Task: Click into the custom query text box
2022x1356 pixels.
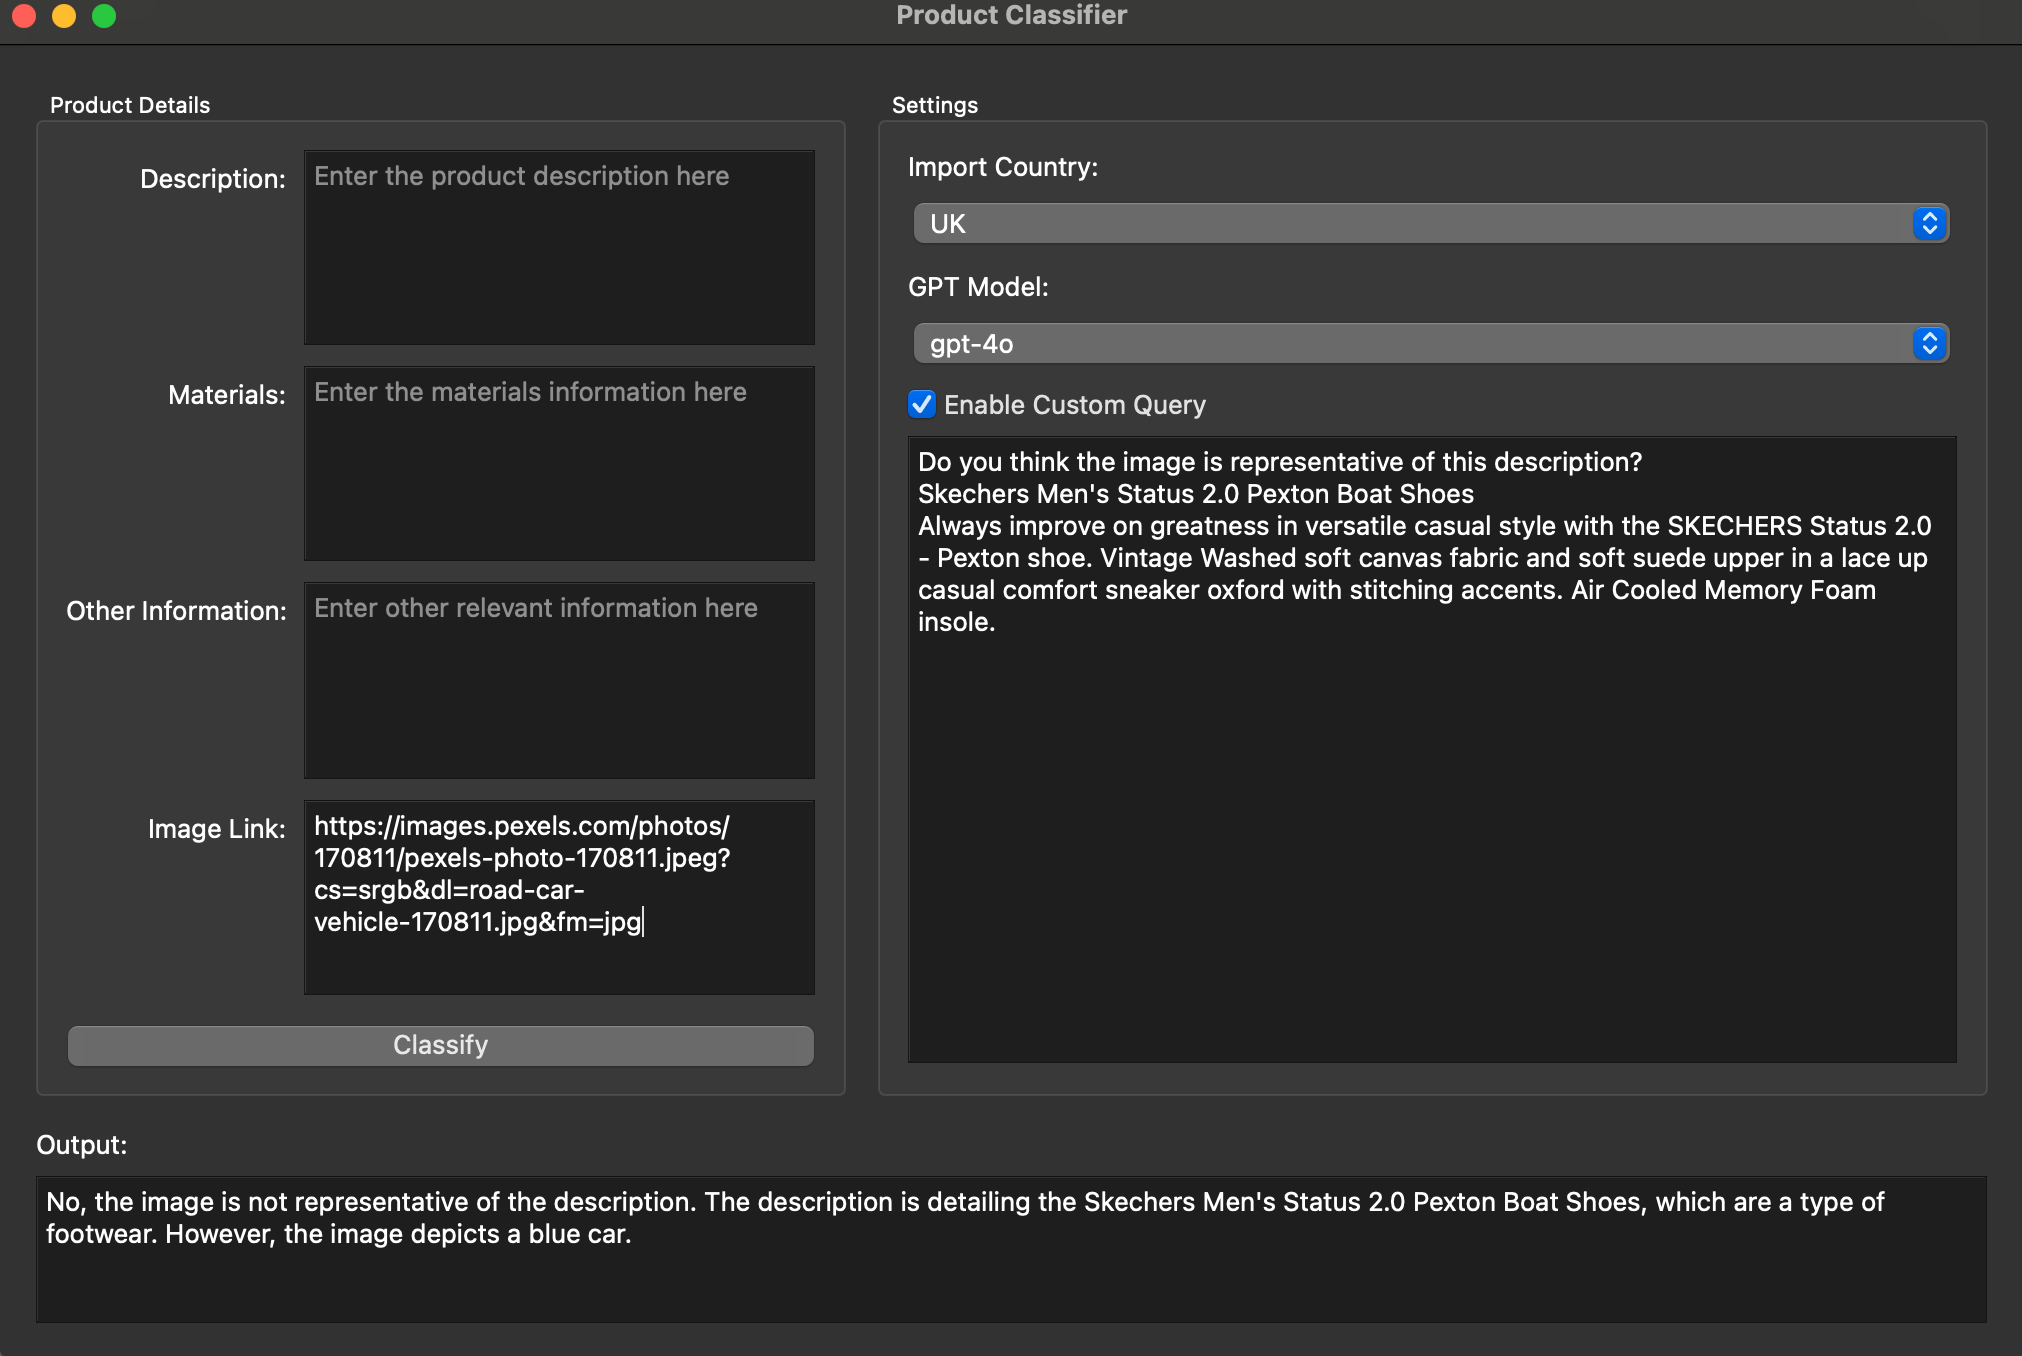Action: point(1432,749)
